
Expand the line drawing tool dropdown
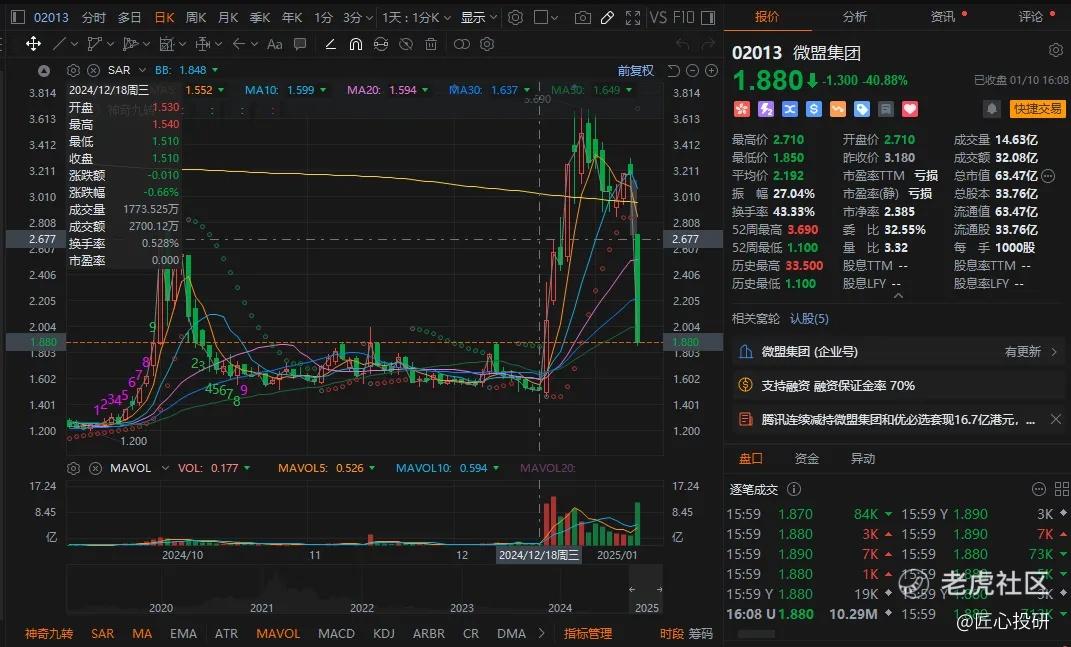(x=74, y=44)
